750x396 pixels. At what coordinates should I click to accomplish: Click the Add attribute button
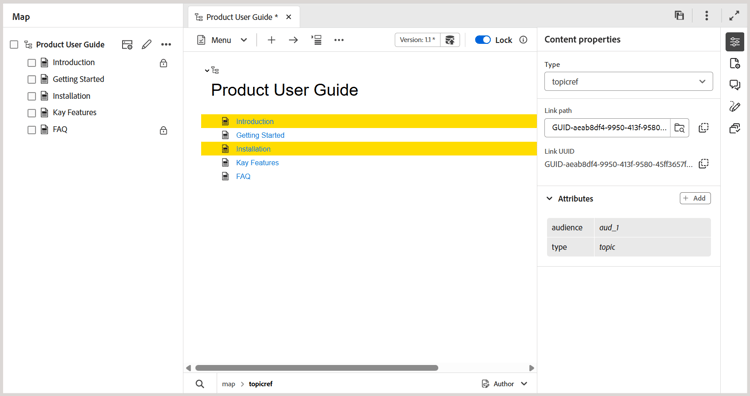pyautogui.click(x=695, y=198)
